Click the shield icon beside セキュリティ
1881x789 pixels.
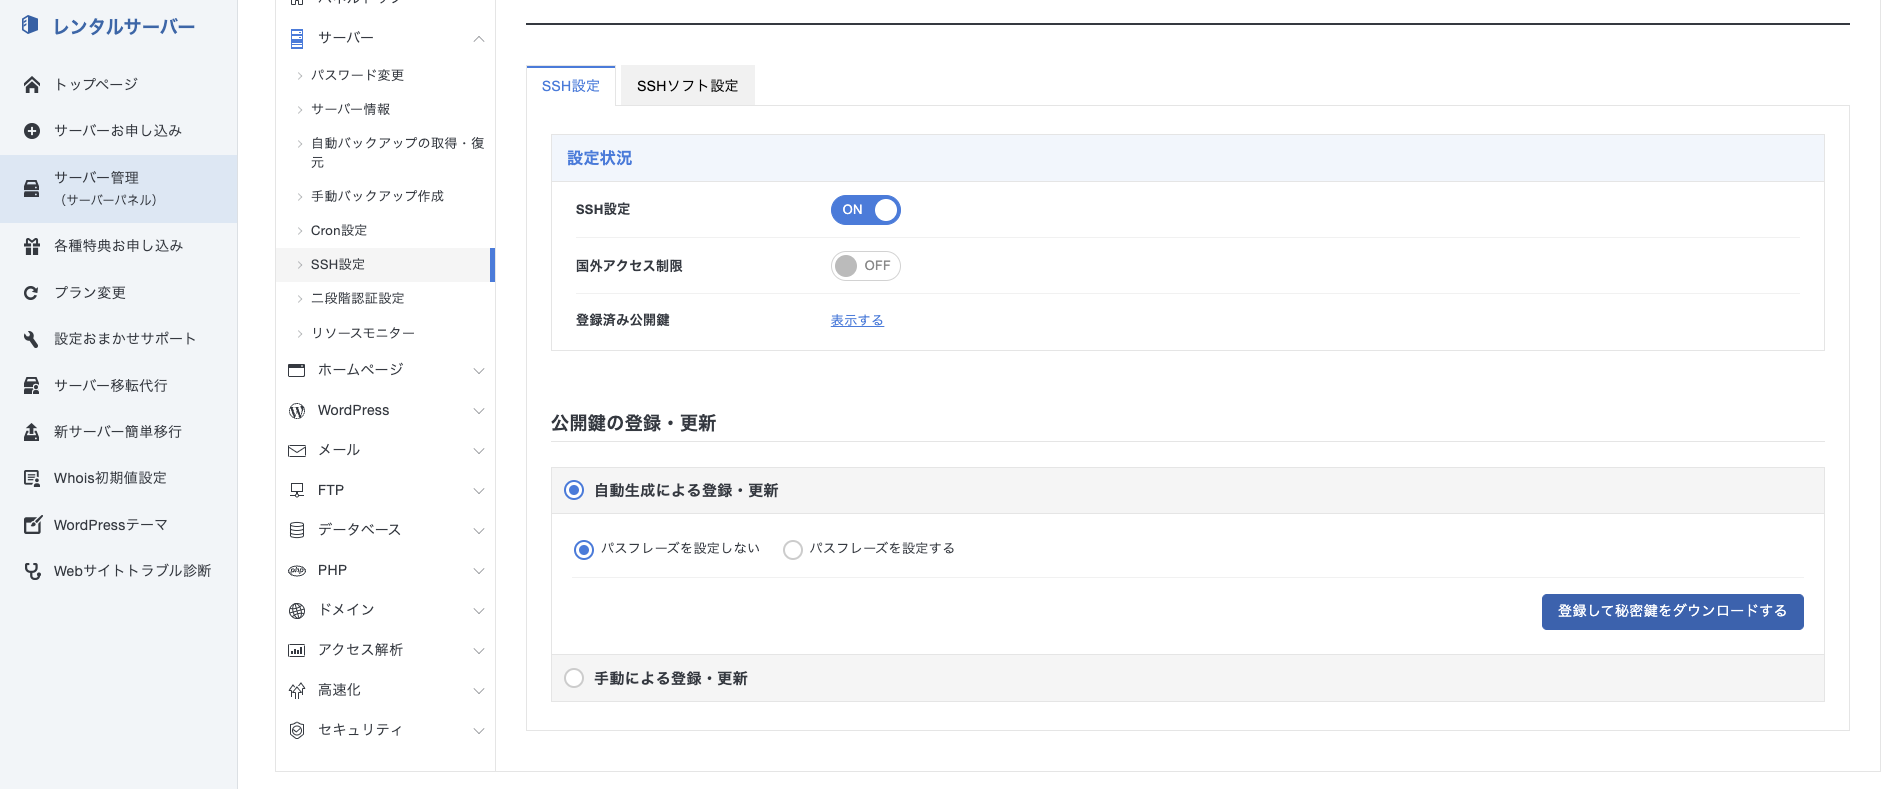(x=297, y=730)
